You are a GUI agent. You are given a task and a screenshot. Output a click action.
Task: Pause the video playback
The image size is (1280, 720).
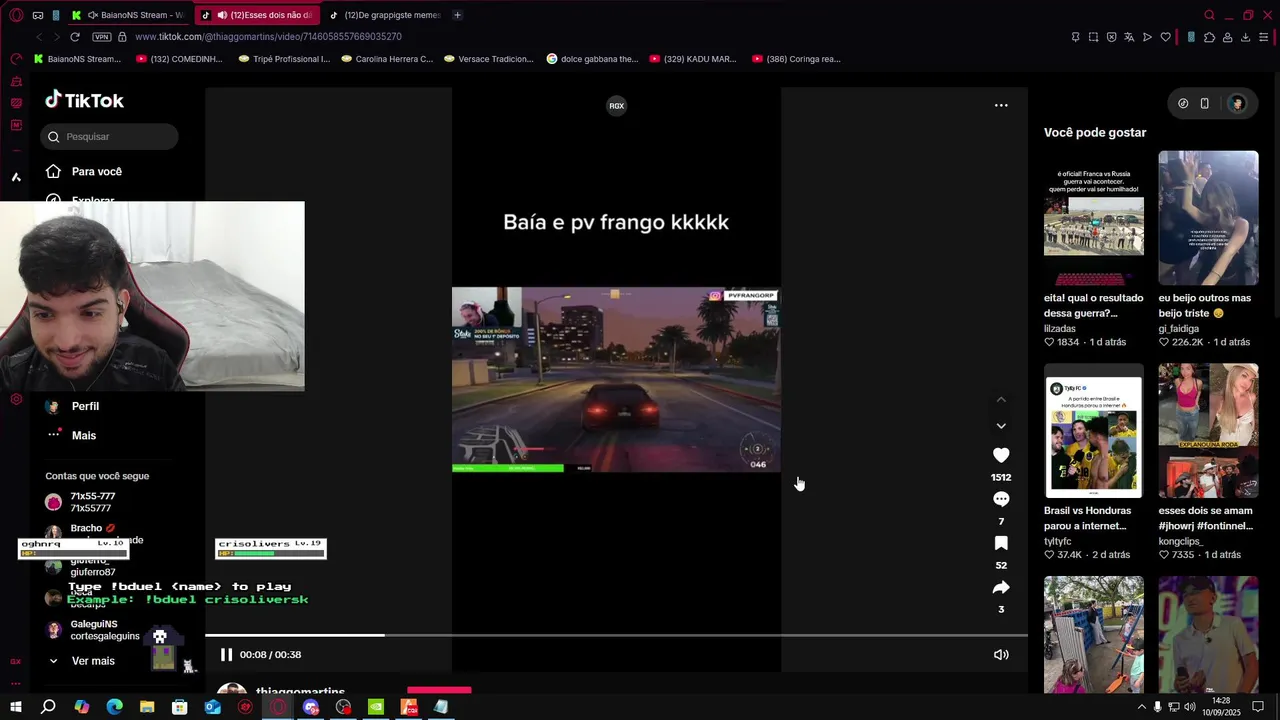click(226, 655)
